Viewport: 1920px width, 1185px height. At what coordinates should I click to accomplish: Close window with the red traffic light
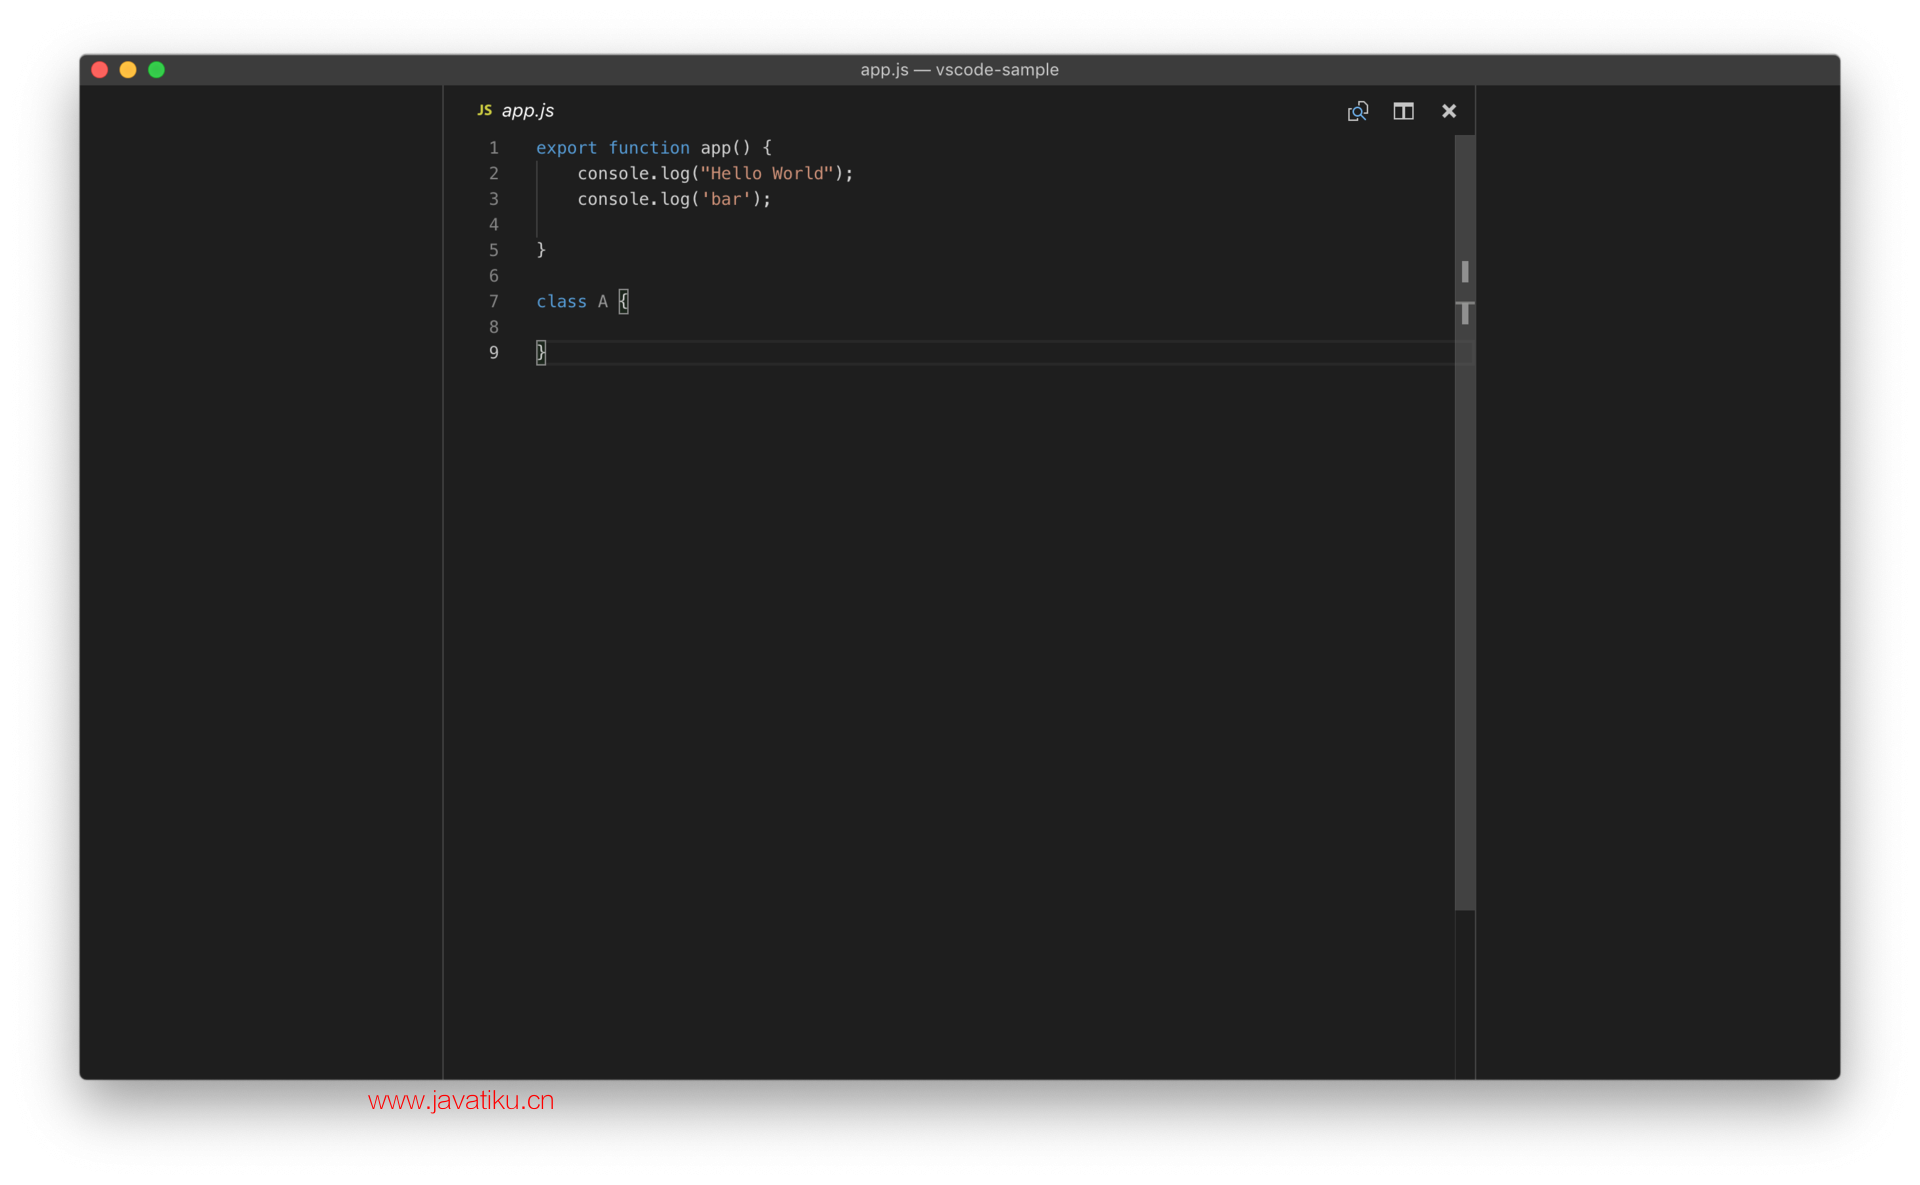[99, 69]
